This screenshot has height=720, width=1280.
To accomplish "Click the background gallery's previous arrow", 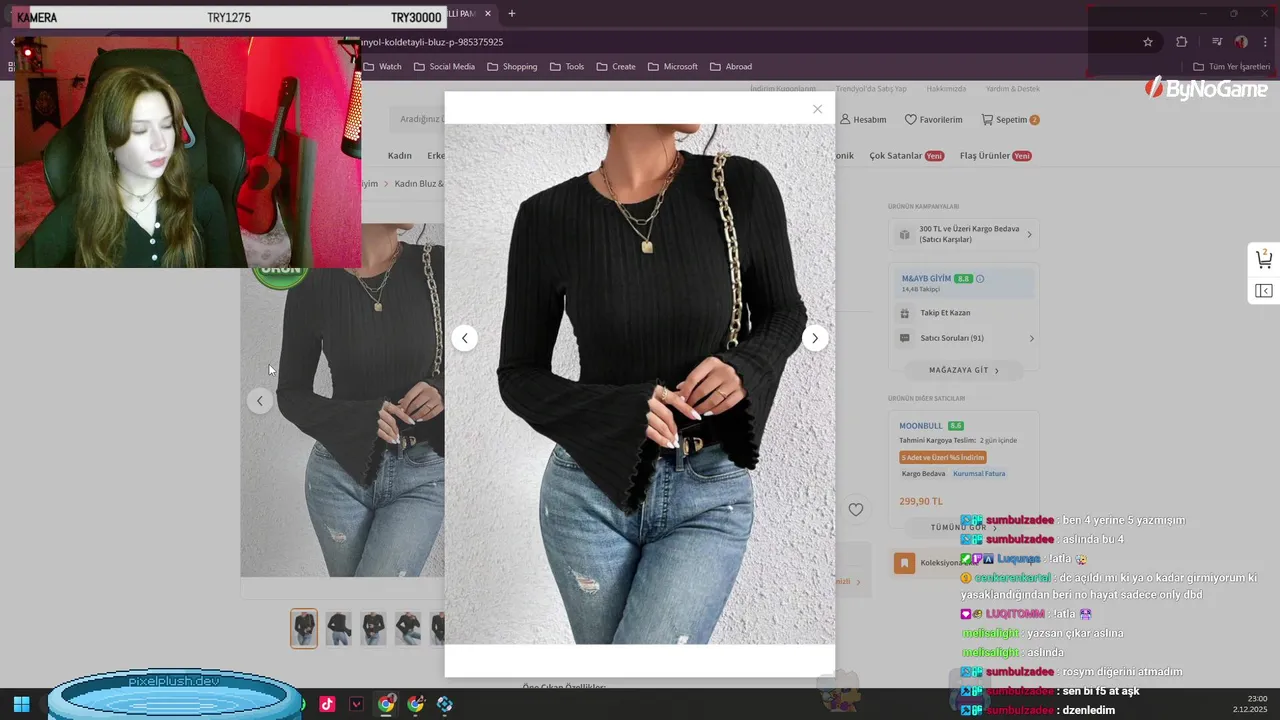I will pos(259,401).
